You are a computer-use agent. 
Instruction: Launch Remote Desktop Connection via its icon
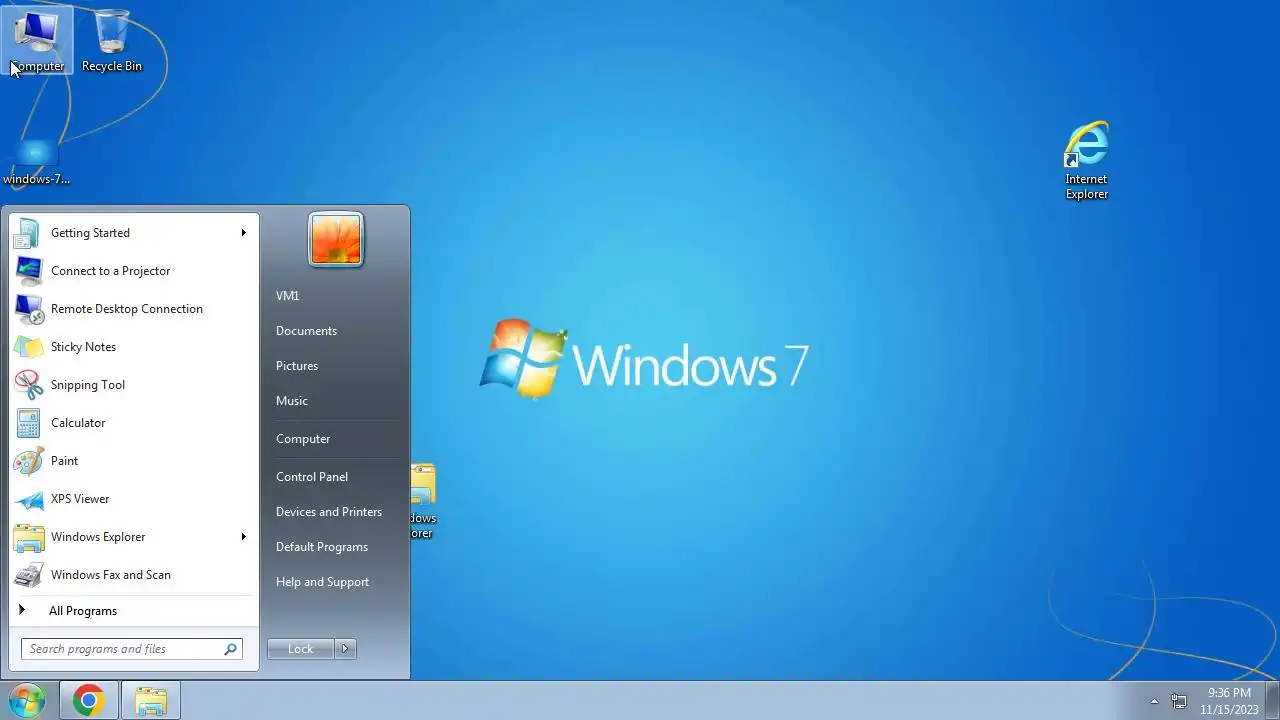(28, 309)
